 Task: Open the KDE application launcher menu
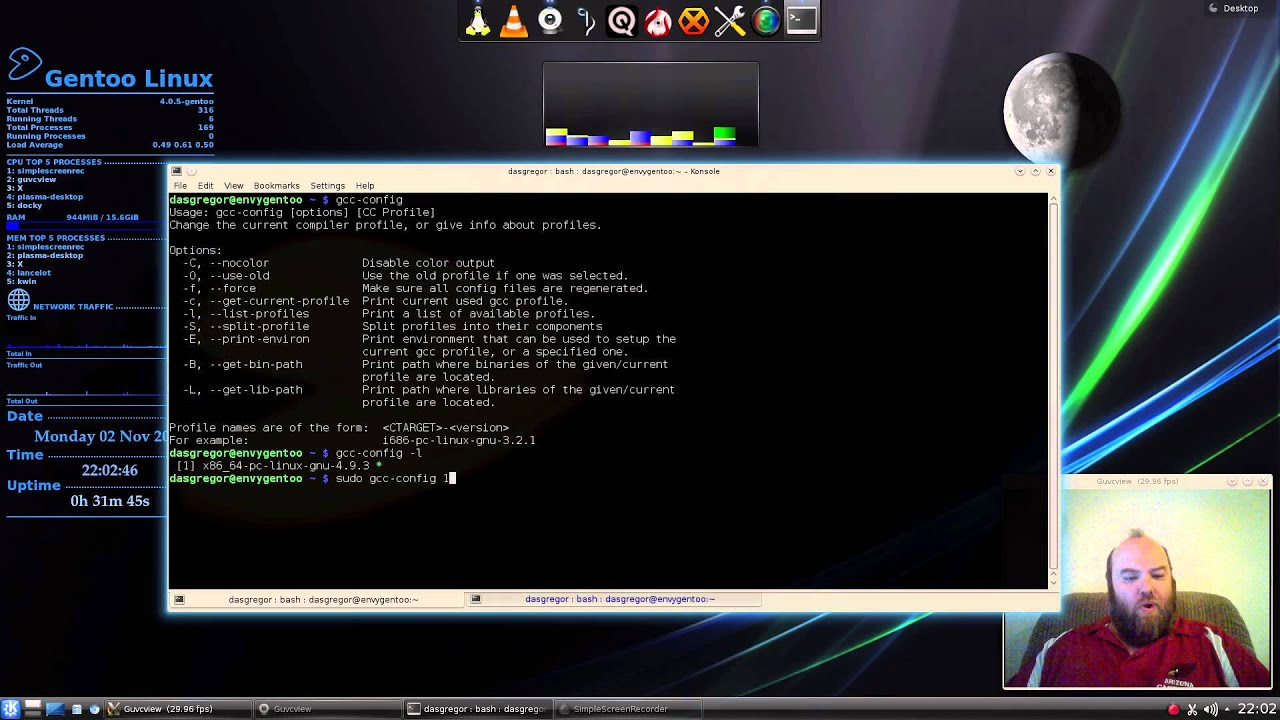coord(11,709)
